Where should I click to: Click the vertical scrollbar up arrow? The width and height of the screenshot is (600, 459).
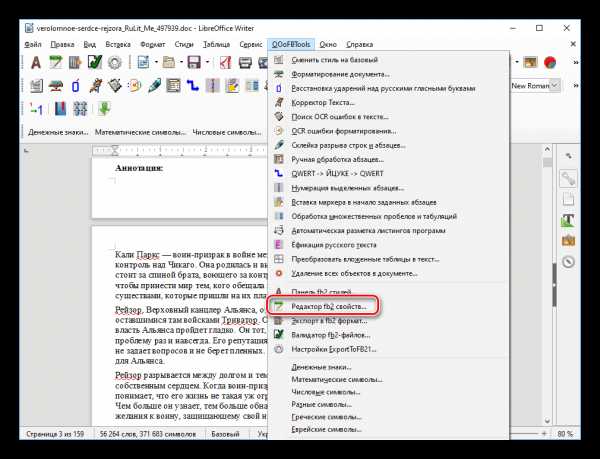tap(547, 149)
